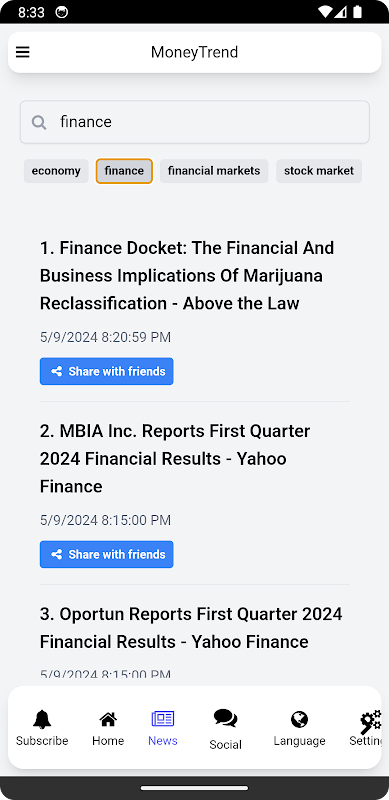Open the Social chat bubbles icon
This screenshot has width=389, height=800.
(225, 718)
